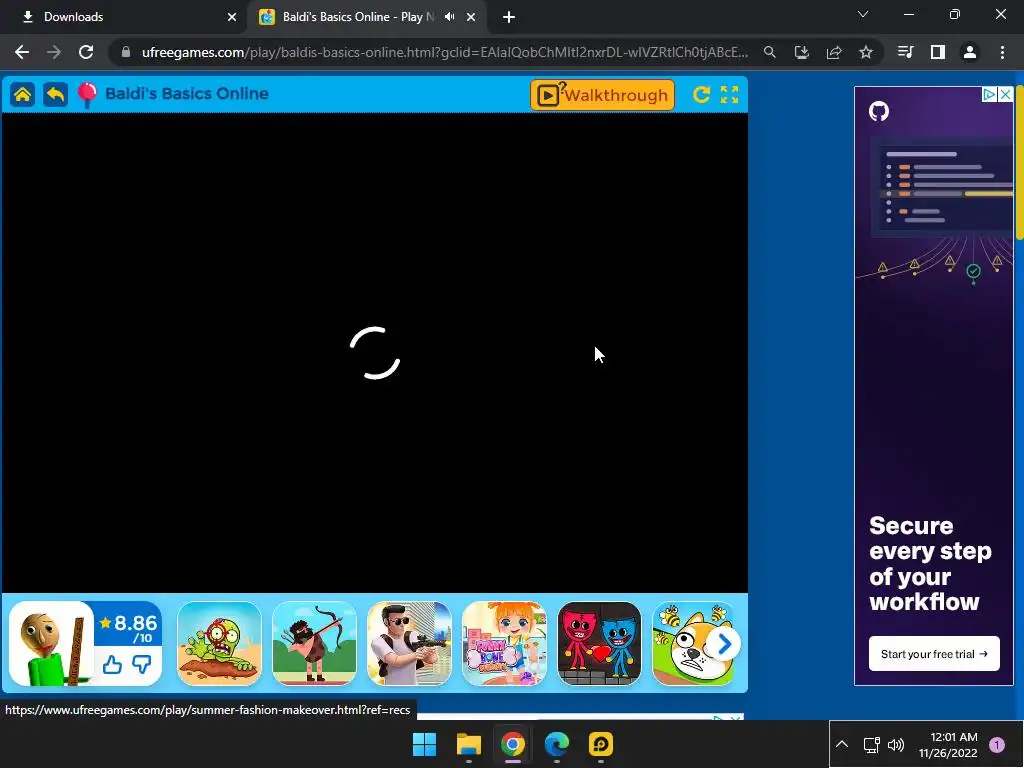Launch Microsoft Edge from taskbar
Viewport: 1024px width, 768px height.
pos(557,744)
